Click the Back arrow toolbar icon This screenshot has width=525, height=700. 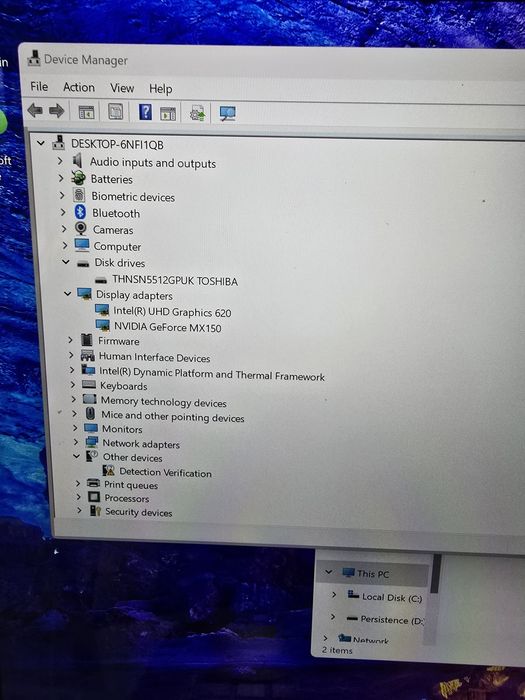click(x=35, y=110)
